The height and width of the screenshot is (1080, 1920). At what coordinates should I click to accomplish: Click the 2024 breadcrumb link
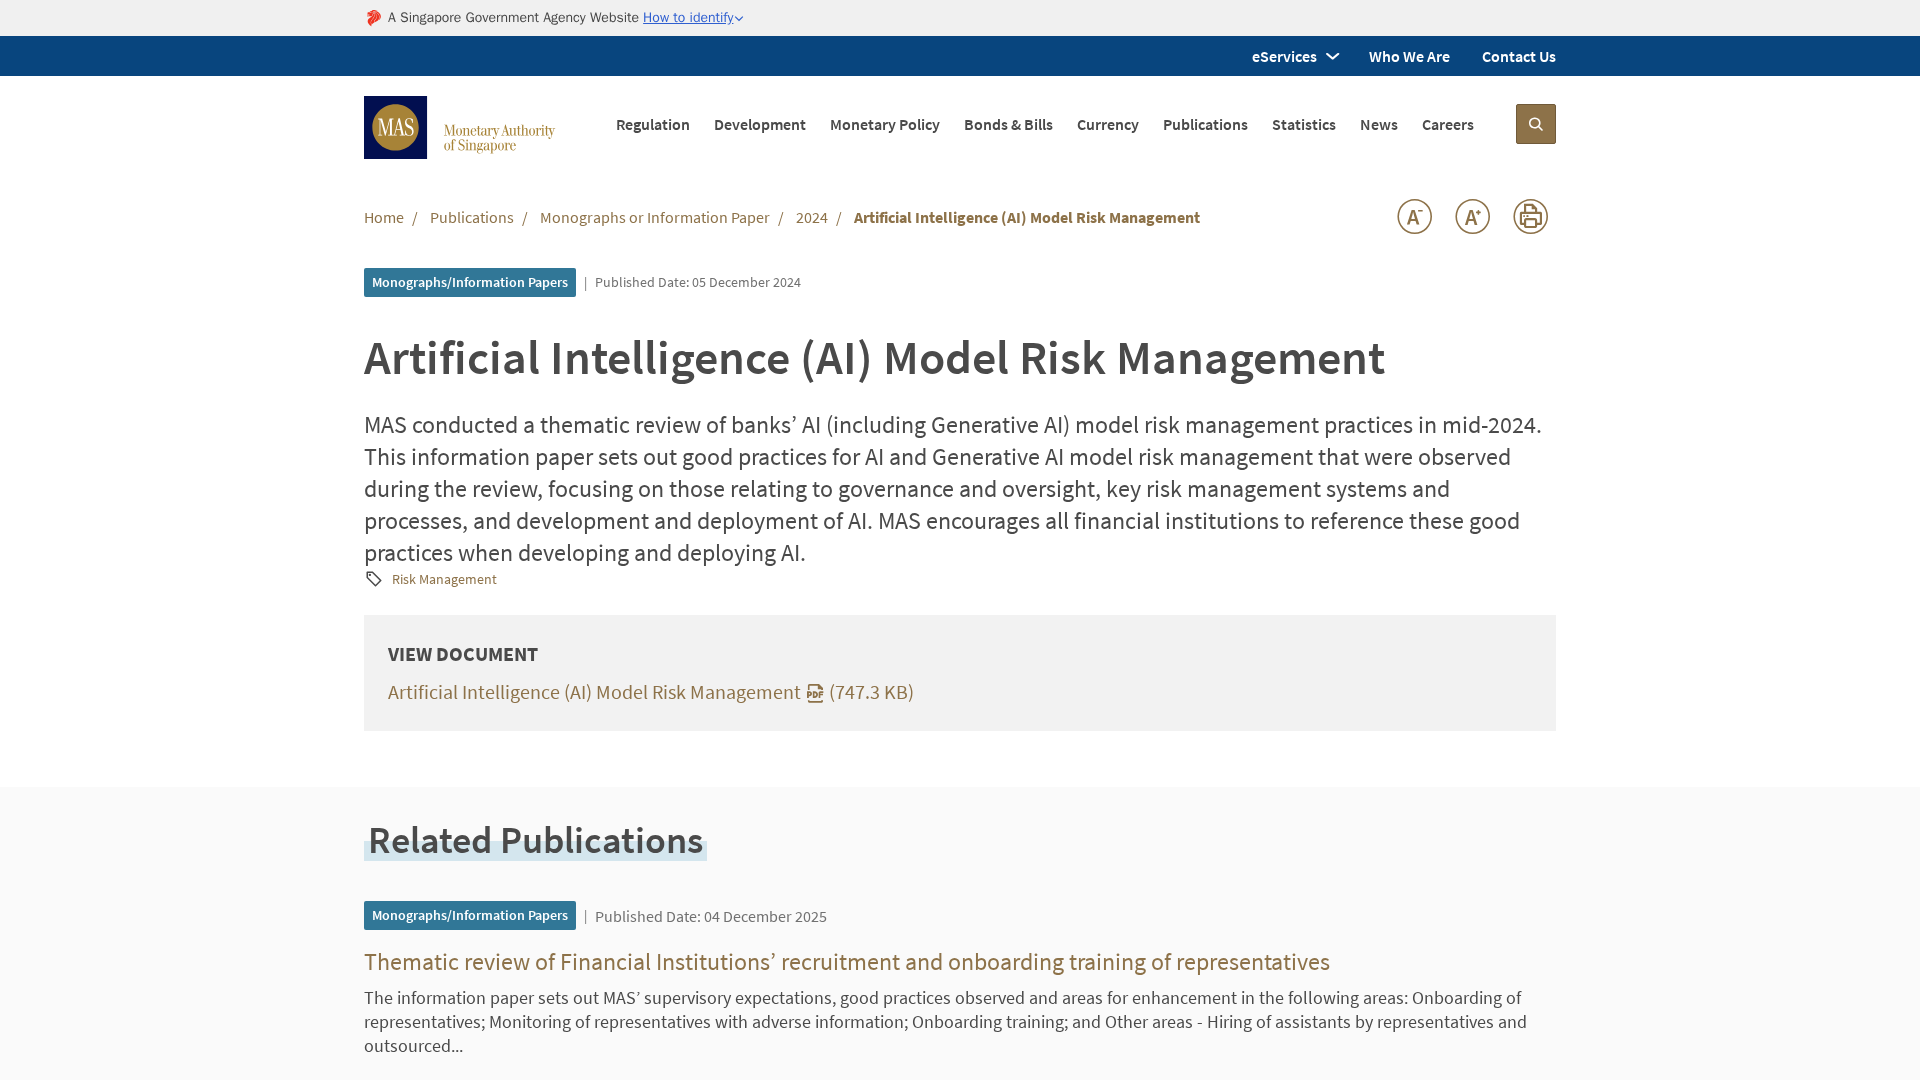[x=811, y=218]
